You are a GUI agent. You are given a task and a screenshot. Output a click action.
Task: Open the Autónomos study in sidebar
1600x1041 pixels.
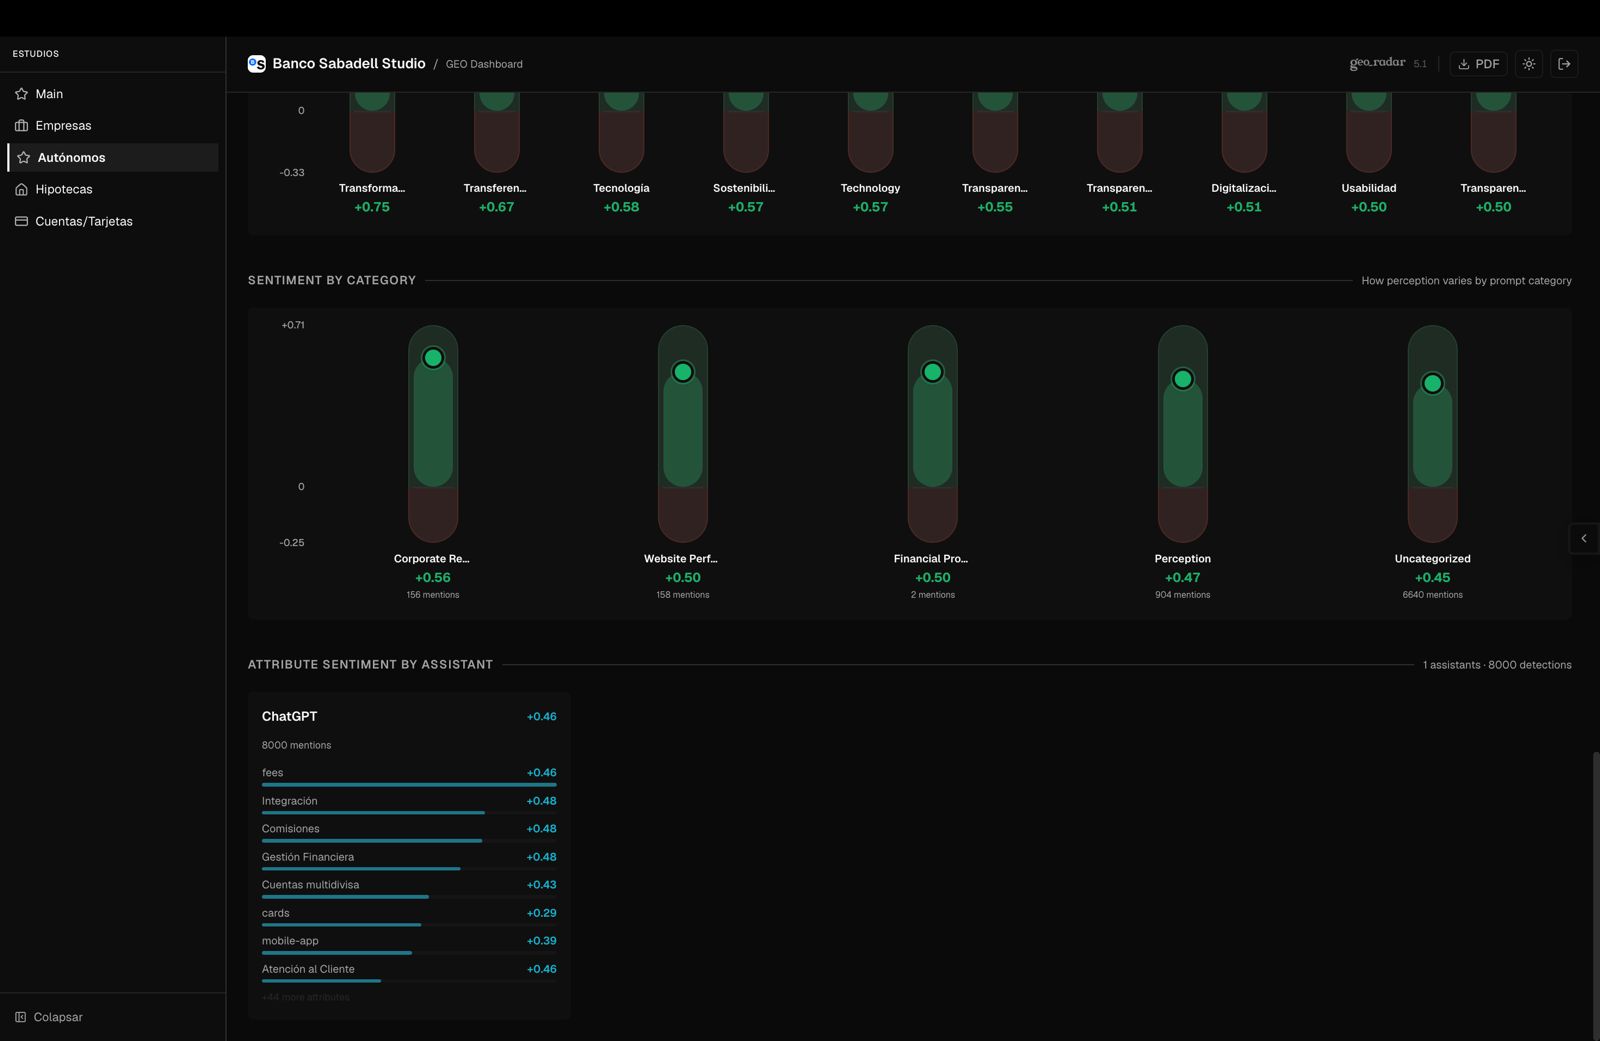(x=71, y=158)
